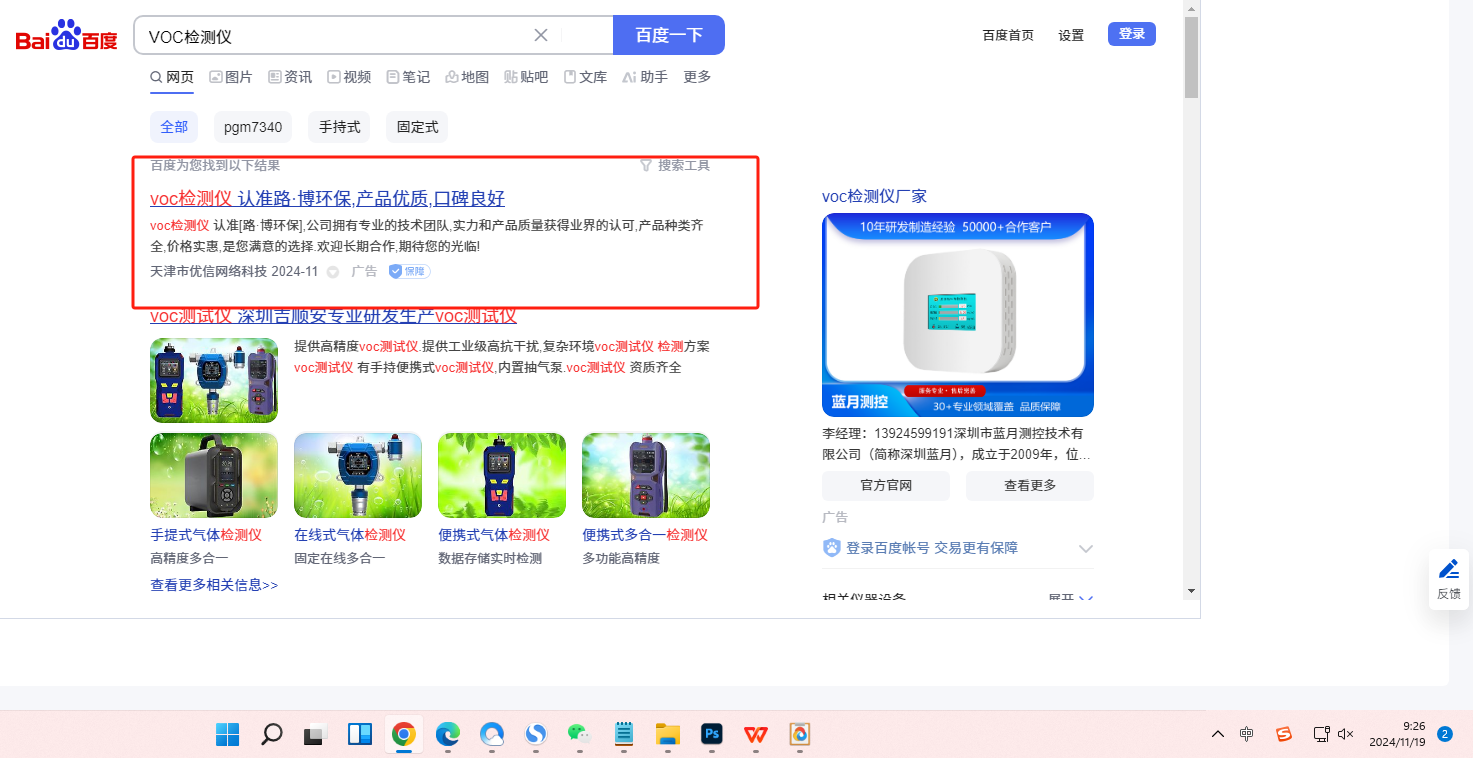The image size is (1473, 758).
Task: Click the 官方官网 button
Action: [886, 486]
